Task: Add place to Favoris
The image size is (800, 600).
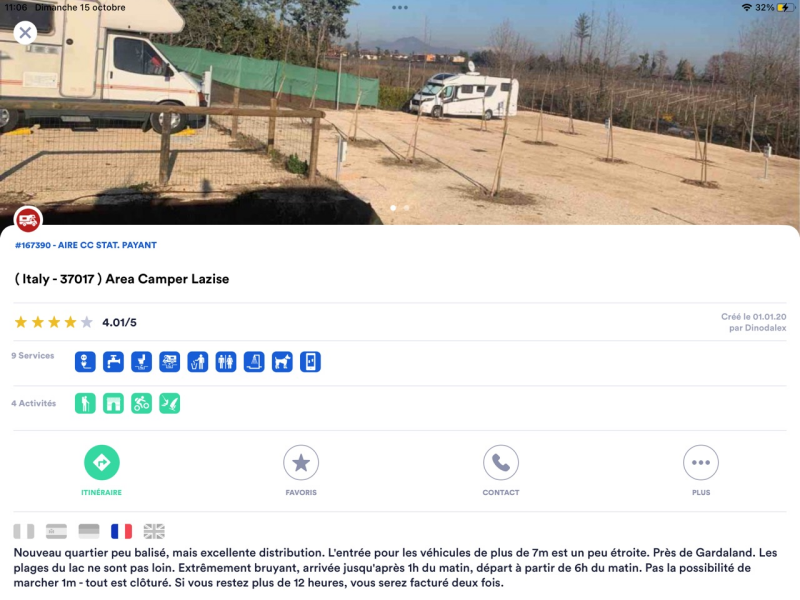Action: tap(301, 470)
